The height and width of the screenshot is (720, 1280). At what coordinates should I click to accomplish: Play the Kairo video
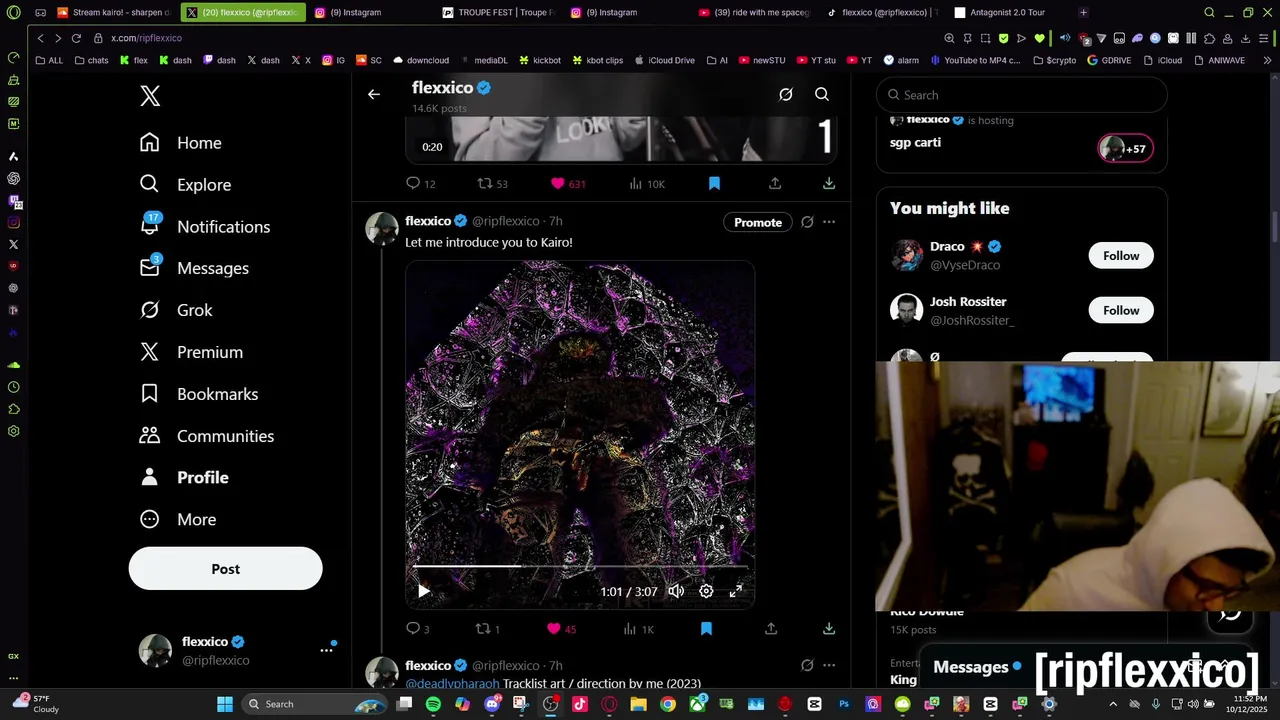tap(424, 591)
